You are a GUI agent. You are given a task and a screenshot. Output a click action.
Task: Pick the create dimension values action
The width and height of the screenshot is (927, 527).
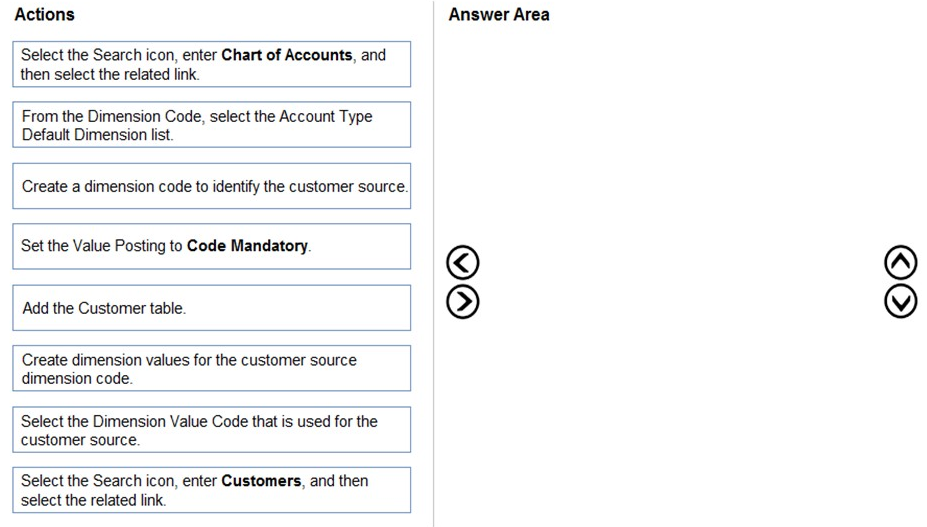pos(211,368)
